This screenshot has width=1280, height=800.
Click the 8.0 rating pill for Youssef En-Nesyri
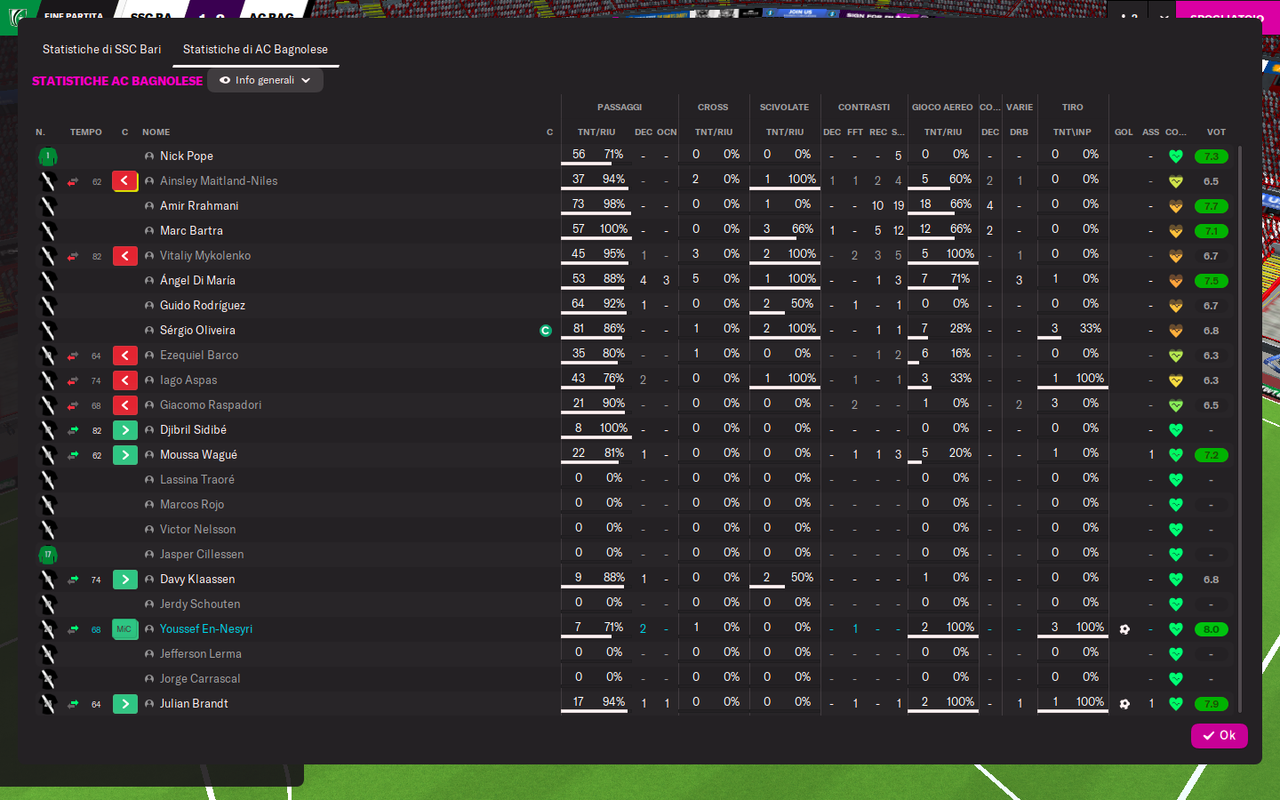click(1211, 629)
